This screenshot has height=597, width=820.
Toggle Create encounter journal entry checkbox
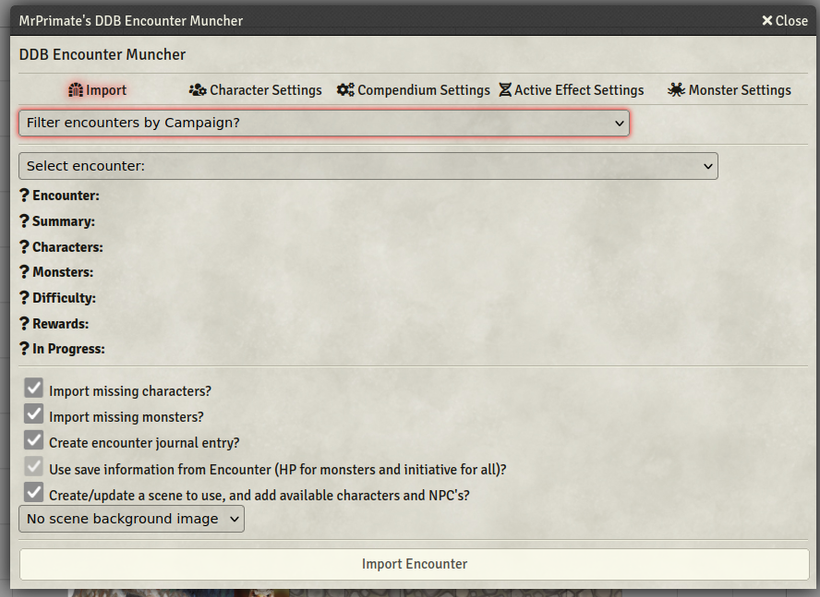(34, 440)
